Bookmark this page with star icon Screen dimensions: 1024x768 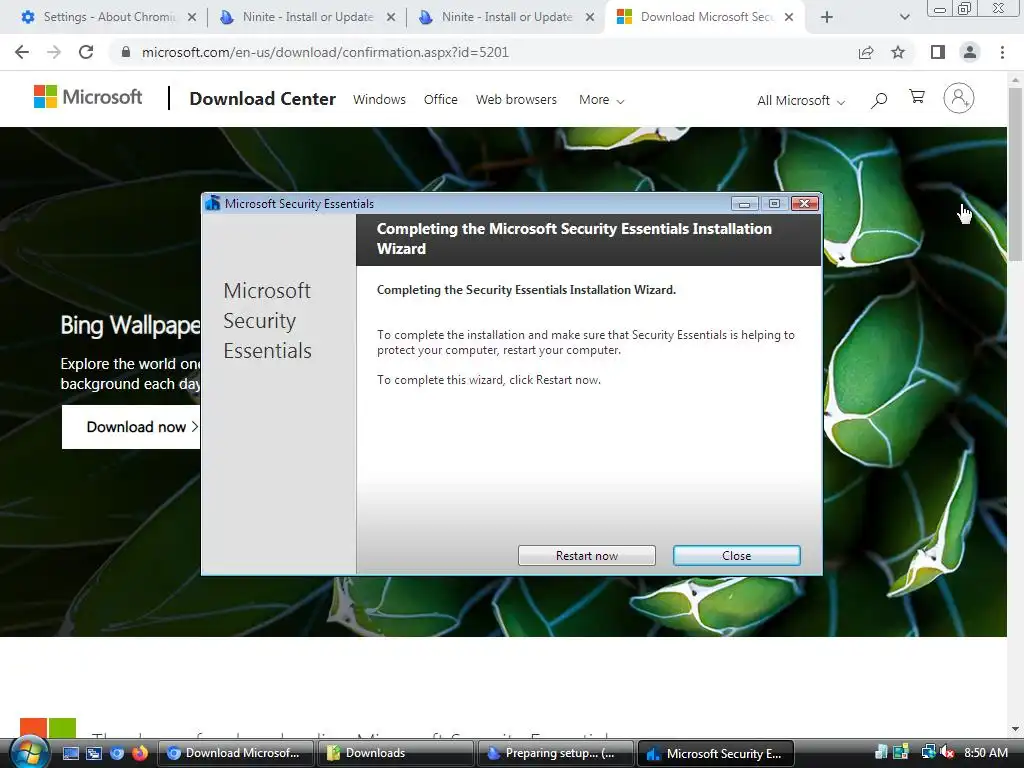tap(898, 52)
